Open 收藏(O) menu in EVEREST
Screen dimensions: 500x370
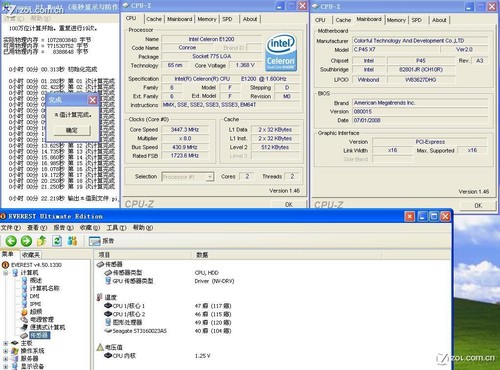coord(90,228)
